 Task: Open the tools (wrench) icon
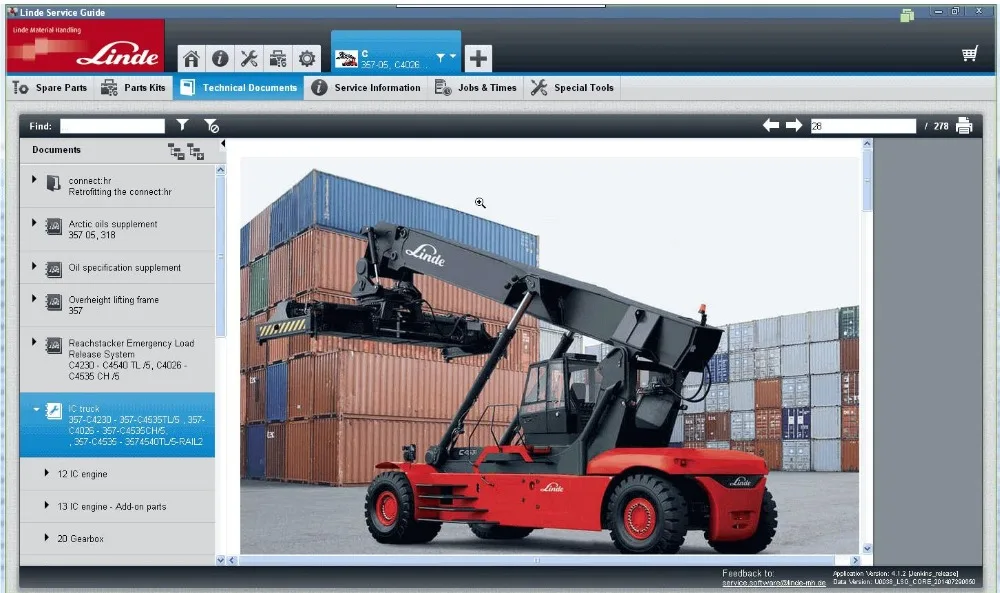tap(248, 57)
